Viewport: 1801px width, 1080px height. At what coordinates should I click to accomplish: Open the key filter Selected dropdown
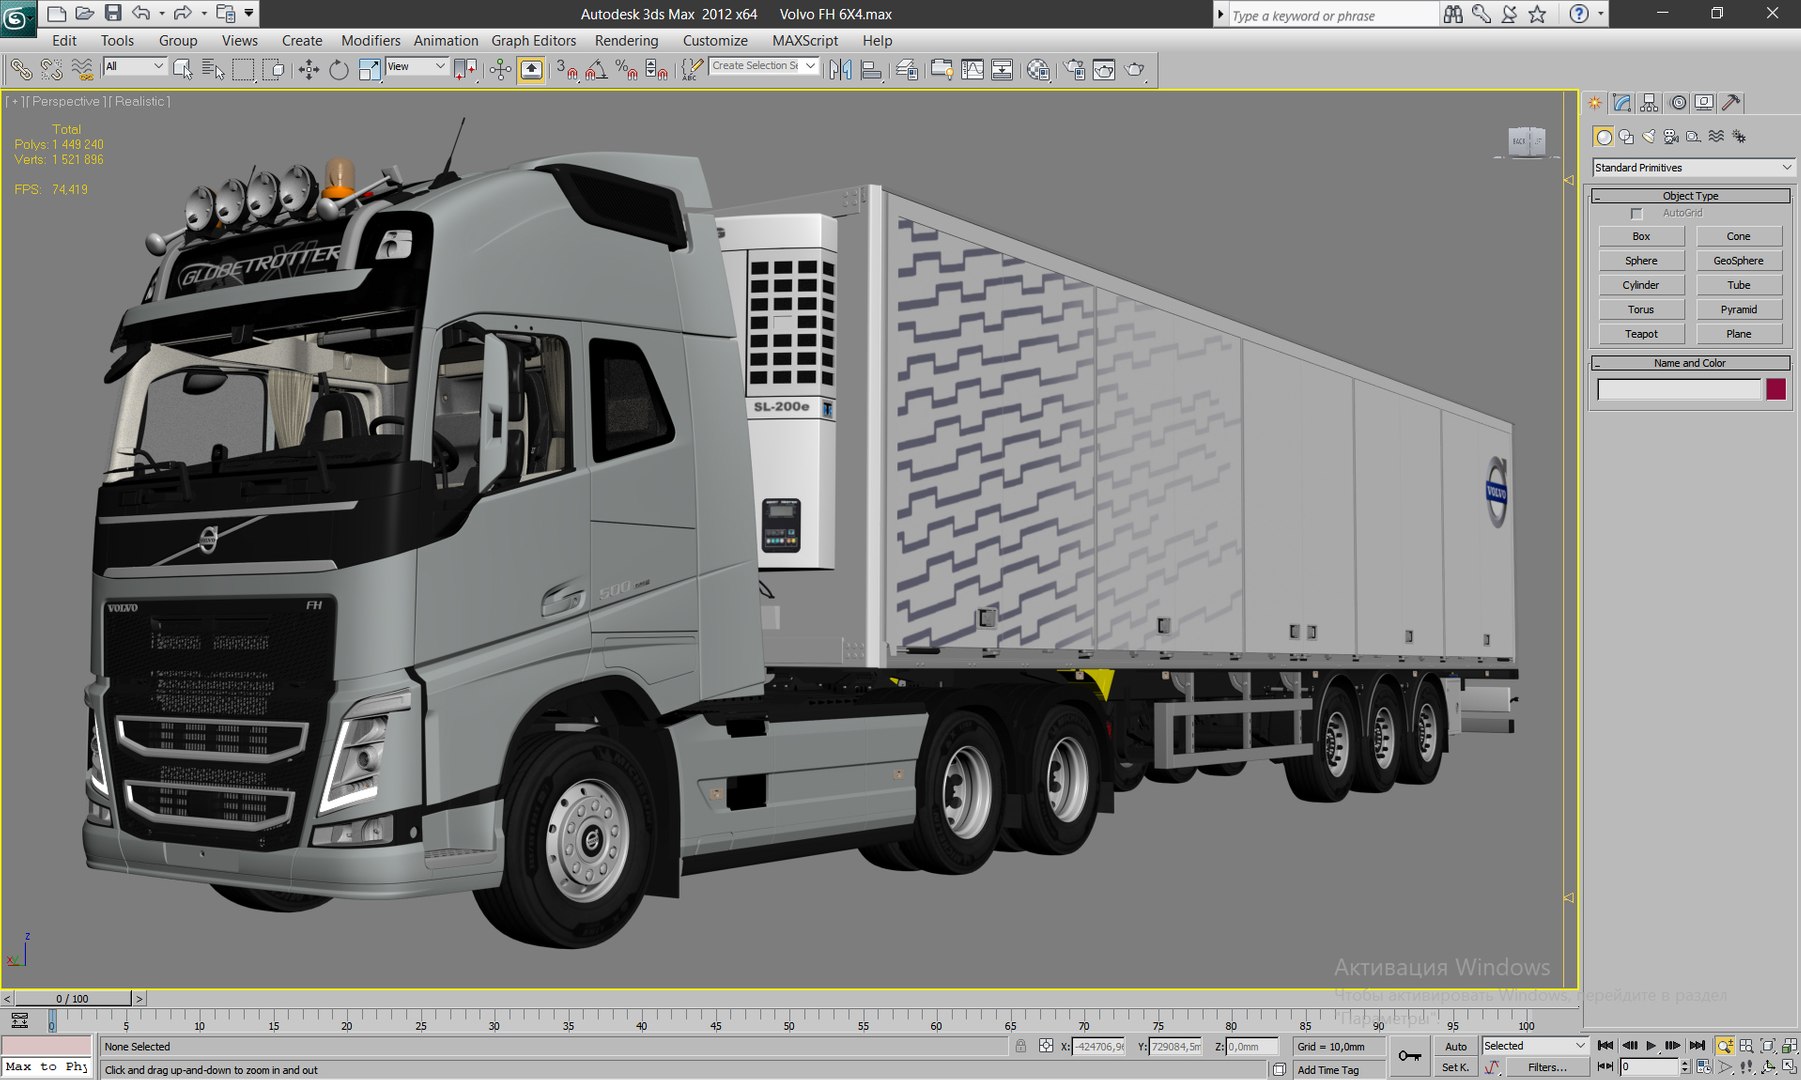point(1535,1046)
